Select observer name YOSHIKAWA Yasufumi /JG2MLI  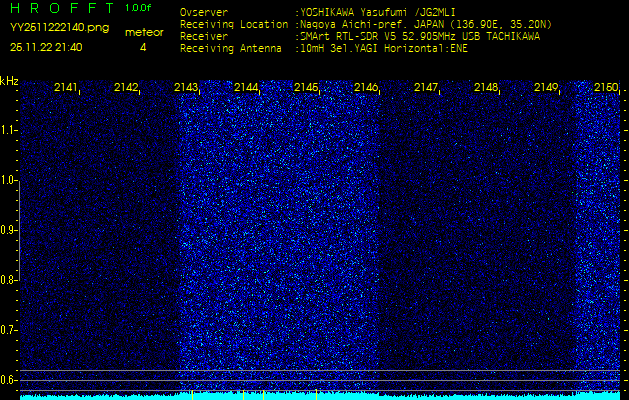(x=378, y=12)
